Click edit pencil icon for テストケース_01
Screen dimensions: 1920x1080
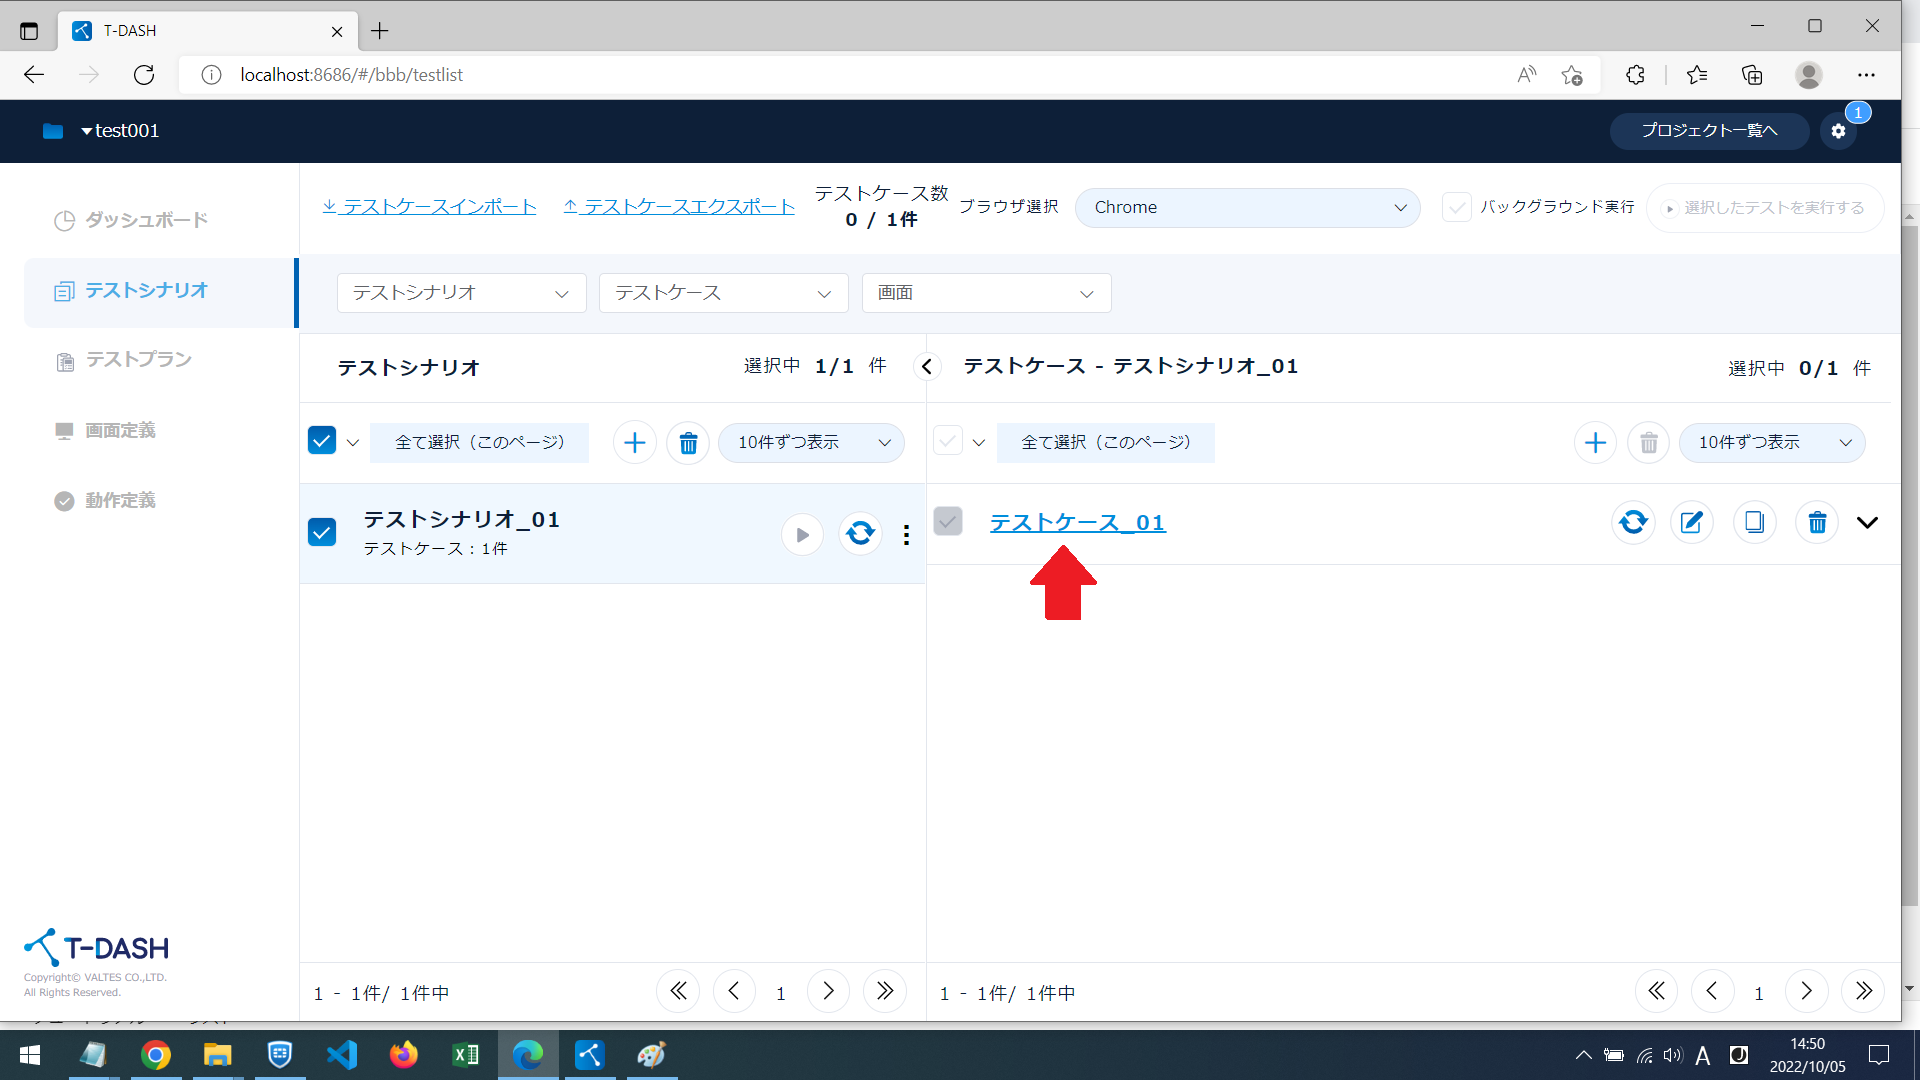1691,522
